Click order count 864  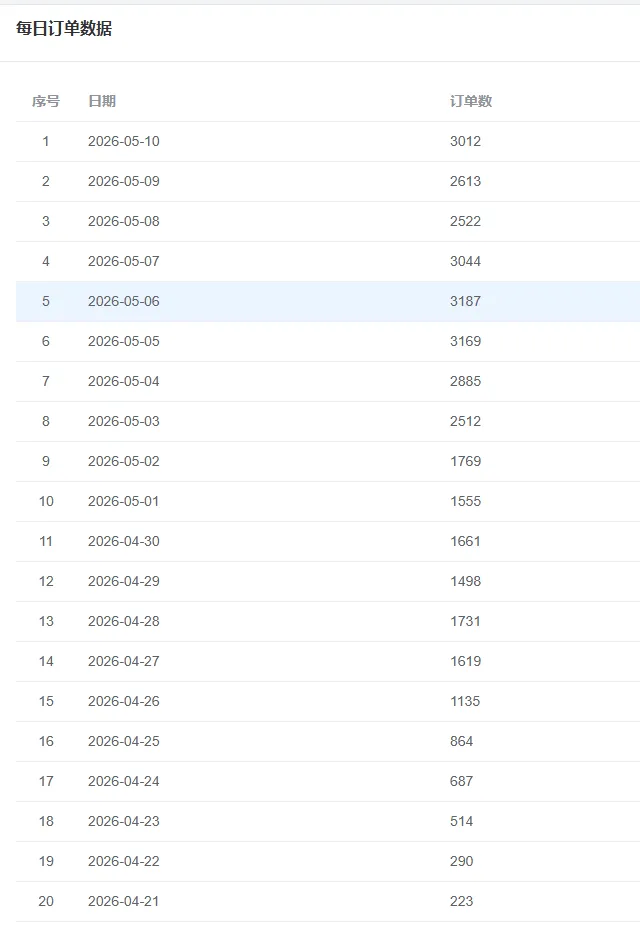tap(461, 741)
